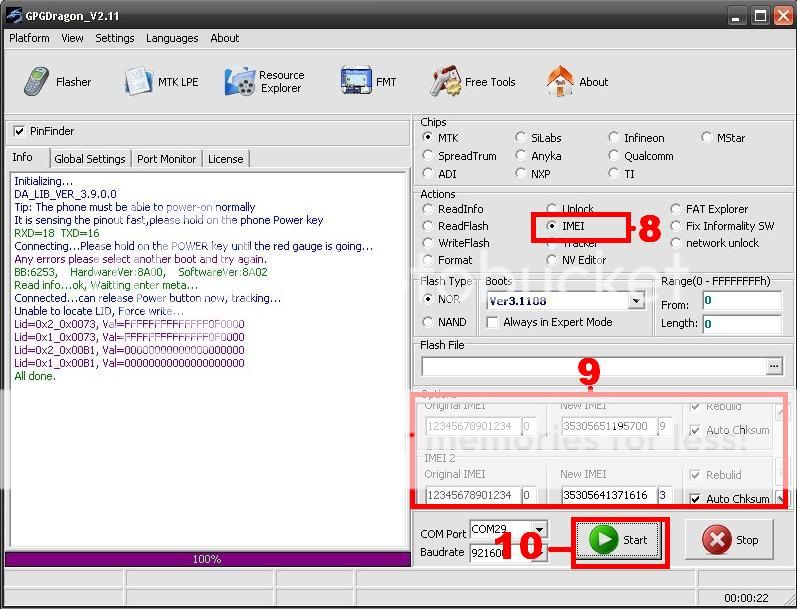Expand the Boots version dropdown

point(636,301)
